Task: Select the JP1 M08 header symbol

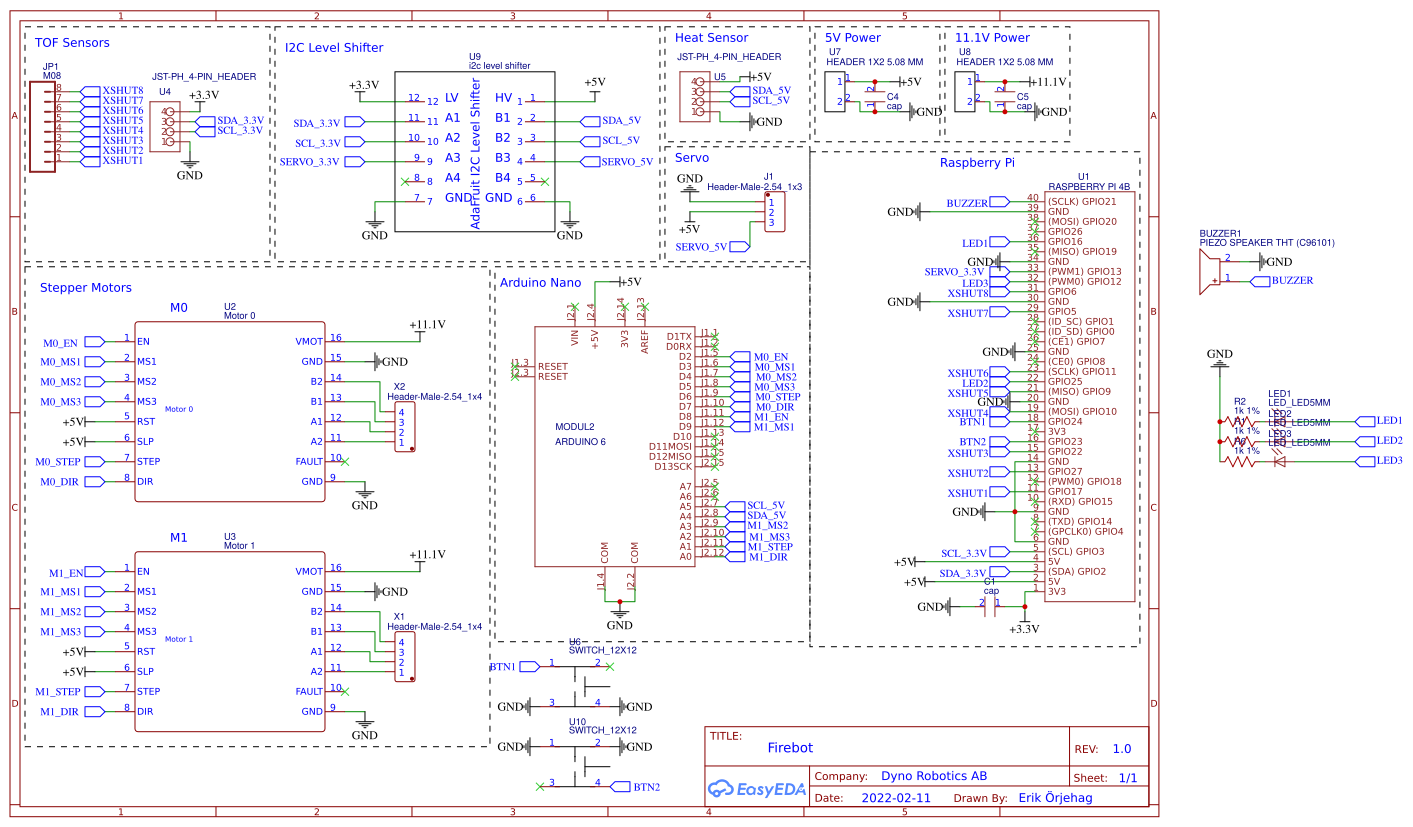Action: pos(43,126)
